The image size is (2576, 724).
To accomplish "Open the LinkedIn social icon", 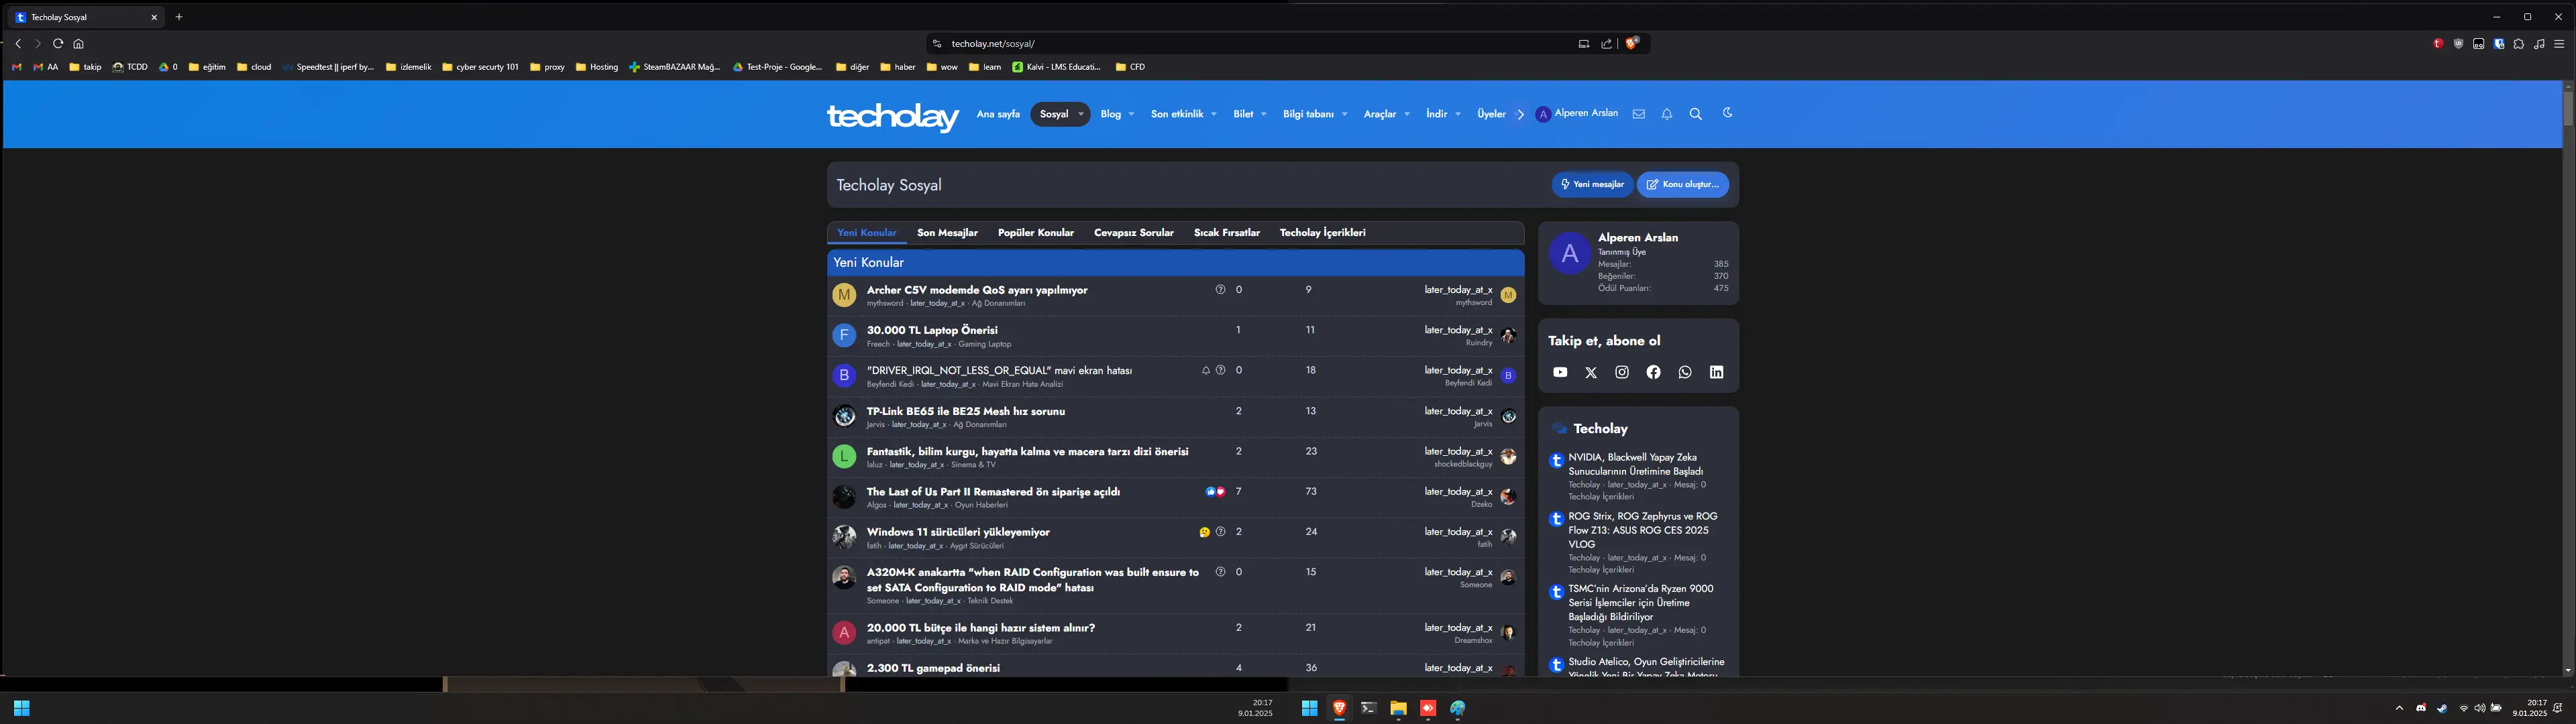I will pyautogui.click(x=1717, y=372).
